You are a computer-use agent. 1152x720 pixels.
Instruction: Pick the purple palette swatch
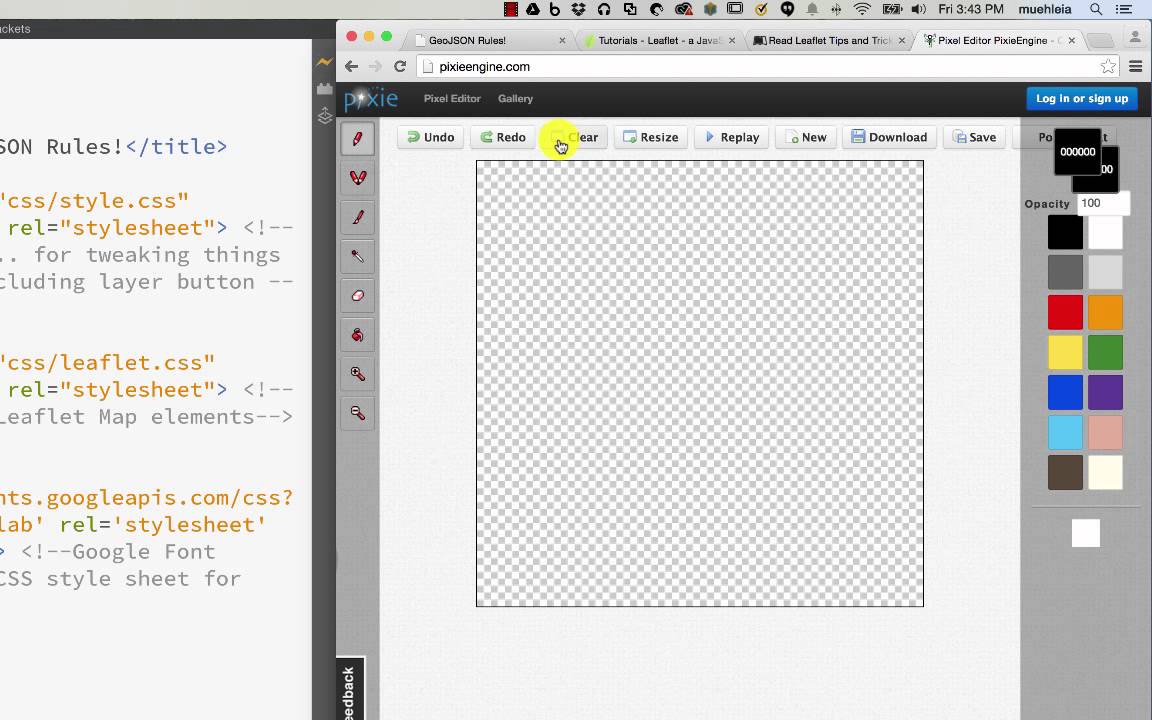click(x=1105, y=392)
